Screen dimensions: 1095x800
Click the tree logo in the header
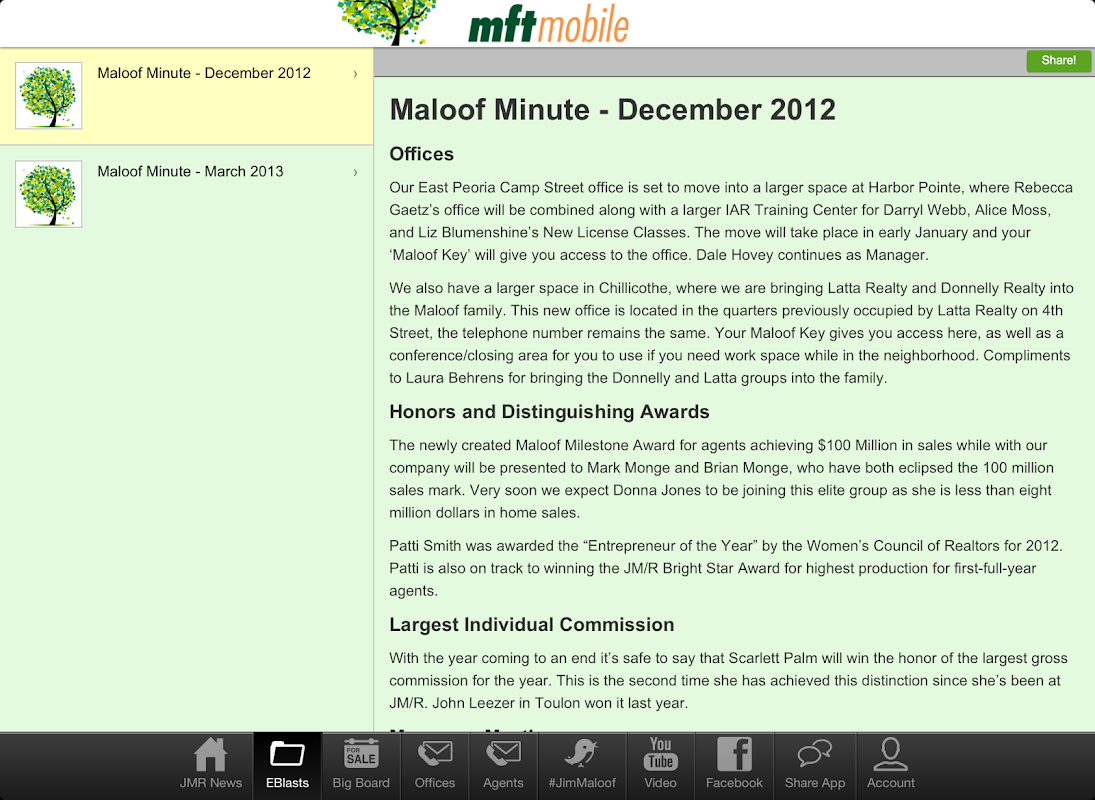coord(386,22)
